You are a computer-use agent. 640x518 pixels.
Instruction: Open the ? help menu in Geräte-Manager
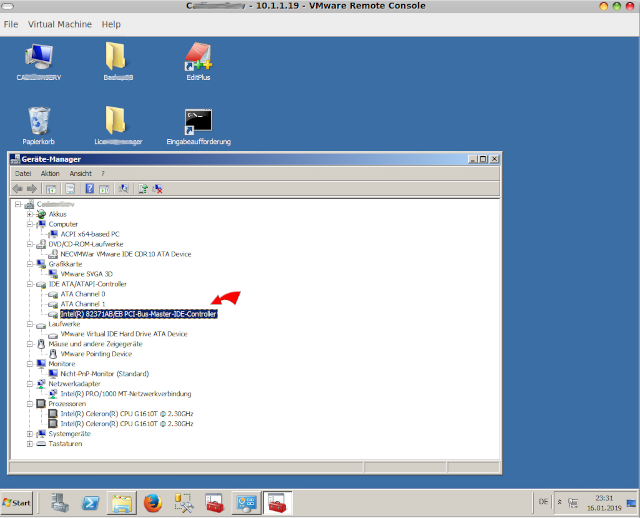(x=103, y=173)
